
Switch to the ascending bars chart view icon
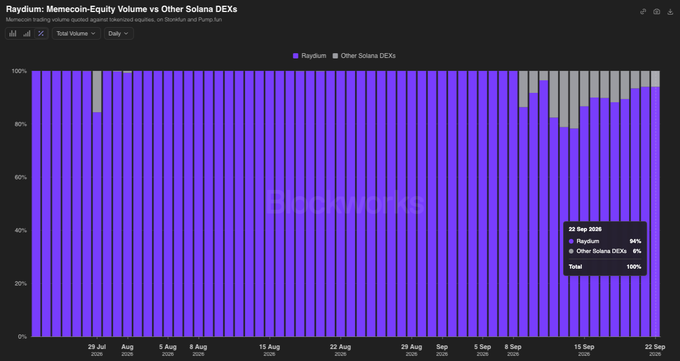[27, 33]
